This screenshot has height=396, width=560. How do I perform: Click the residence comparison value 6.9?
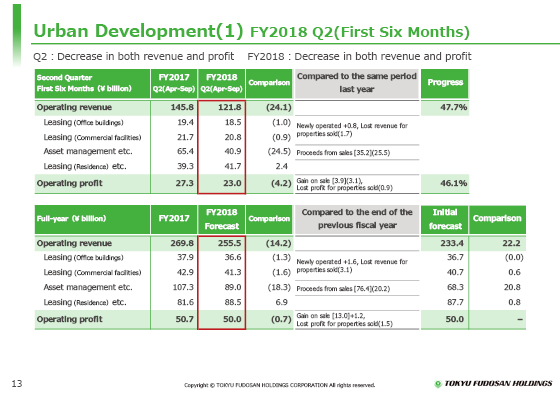pos(281,302)
